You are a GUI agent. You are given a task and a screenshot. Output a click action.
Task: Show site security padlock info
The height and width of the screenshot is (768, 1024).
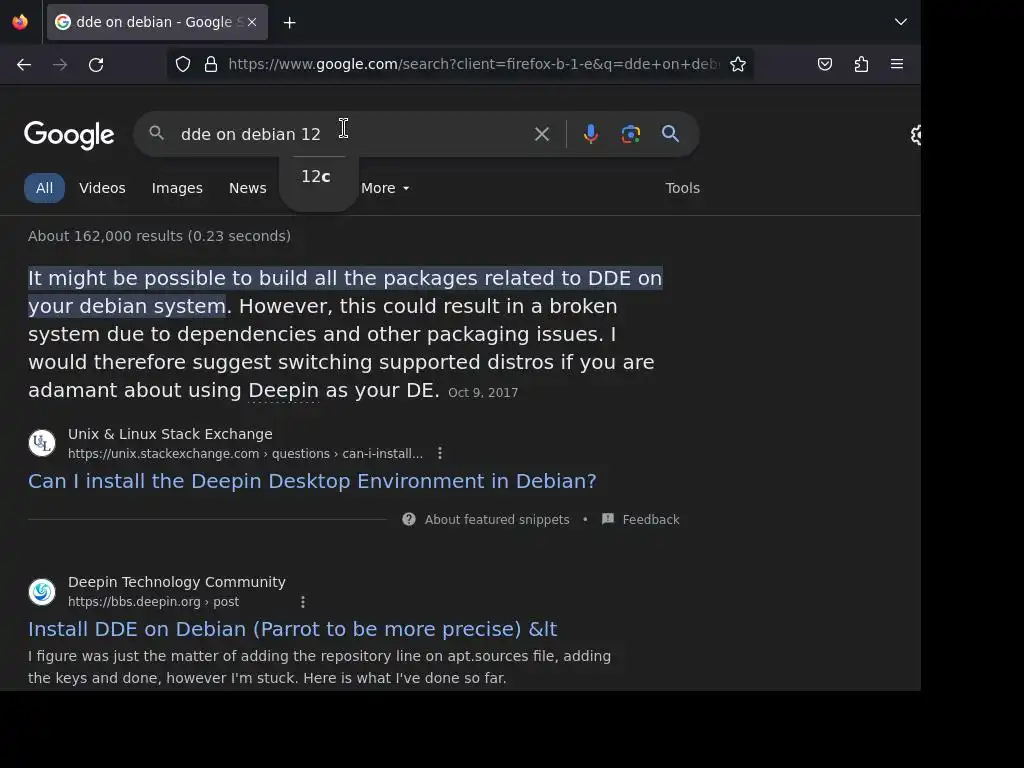(x=210, y=64)
